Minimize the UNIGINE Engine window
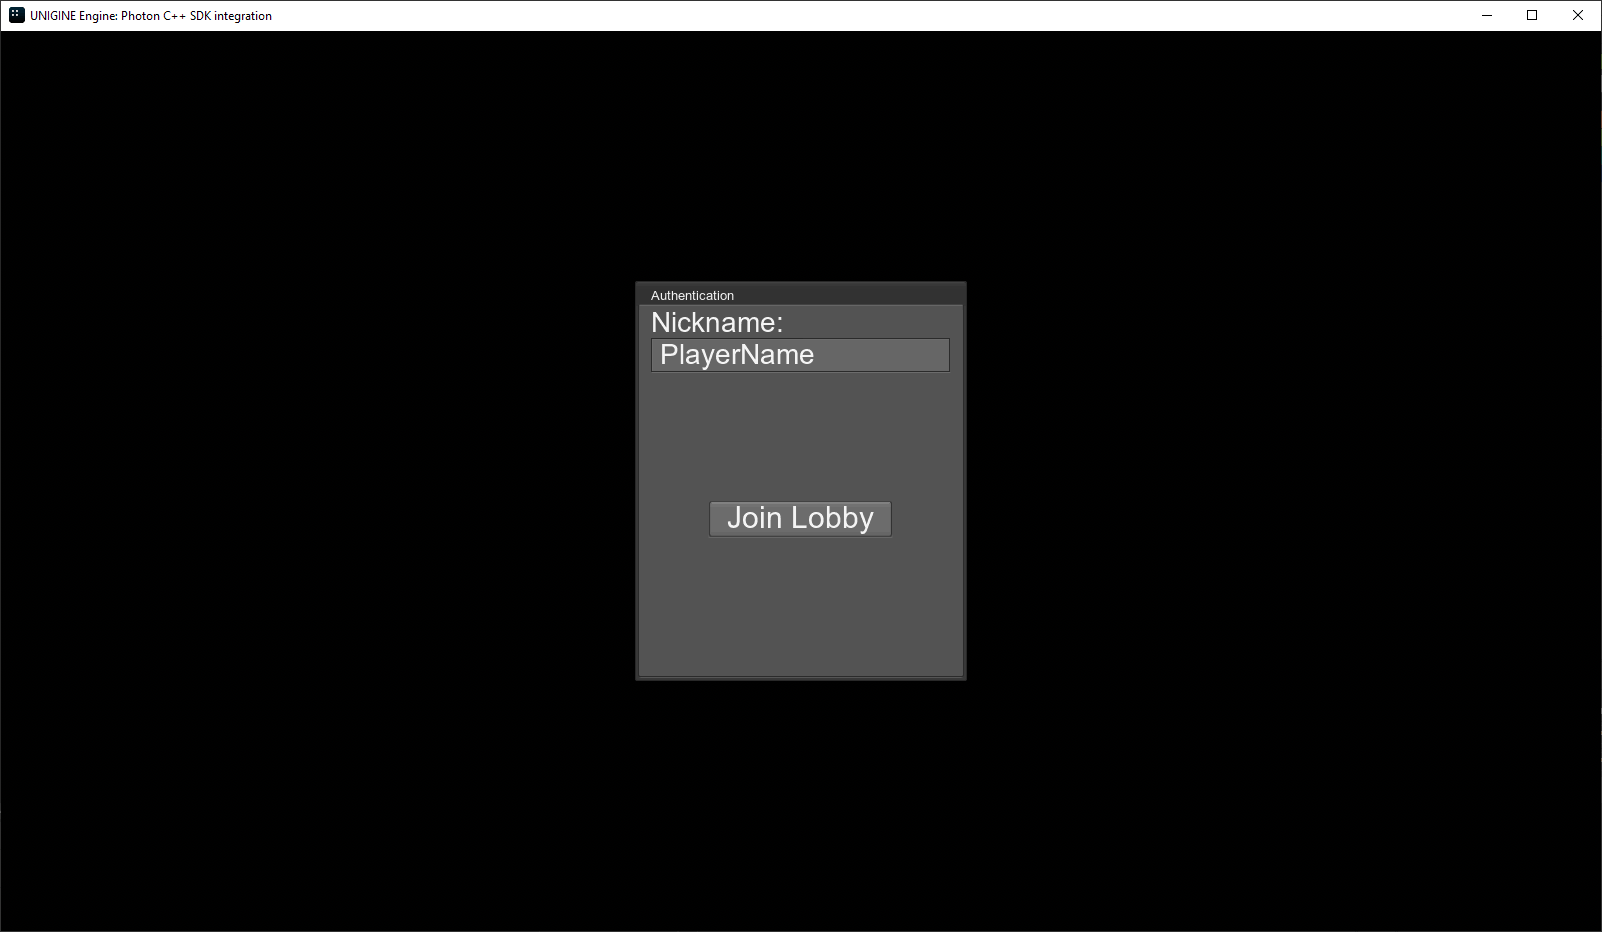This screenshot has height=932, width=1602. (1485, 15)
